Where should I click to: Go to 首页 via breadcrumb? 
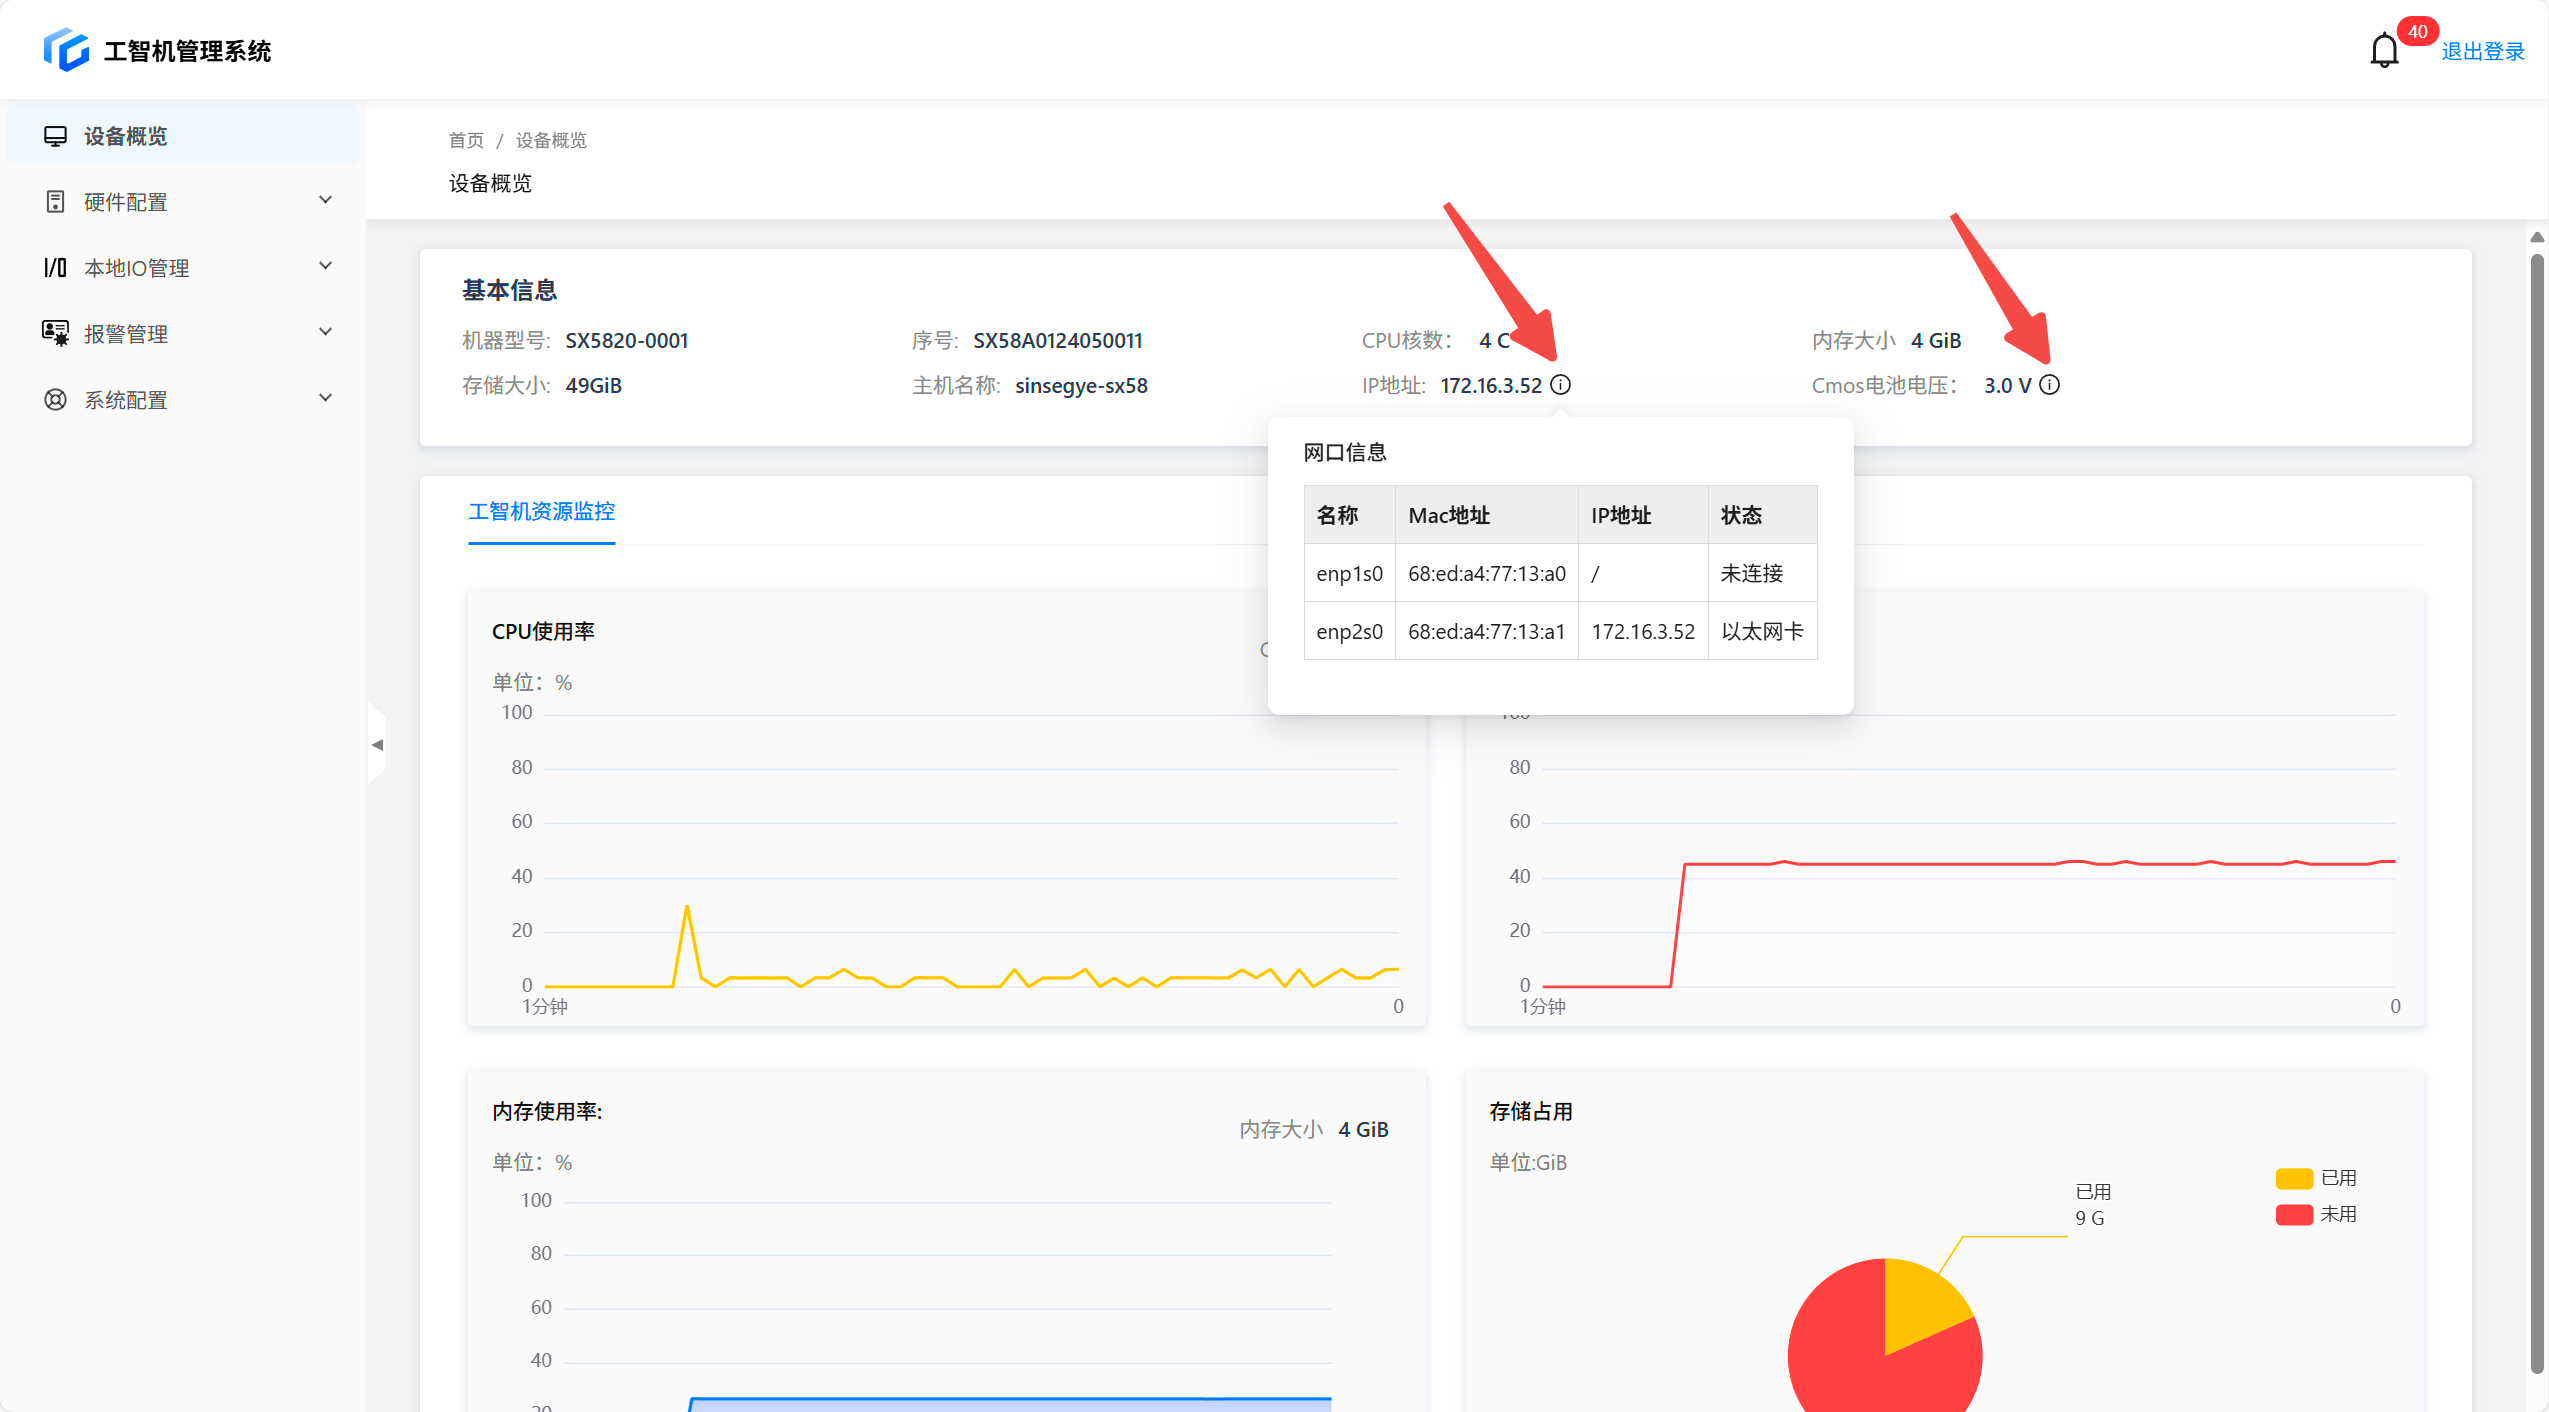466,140
